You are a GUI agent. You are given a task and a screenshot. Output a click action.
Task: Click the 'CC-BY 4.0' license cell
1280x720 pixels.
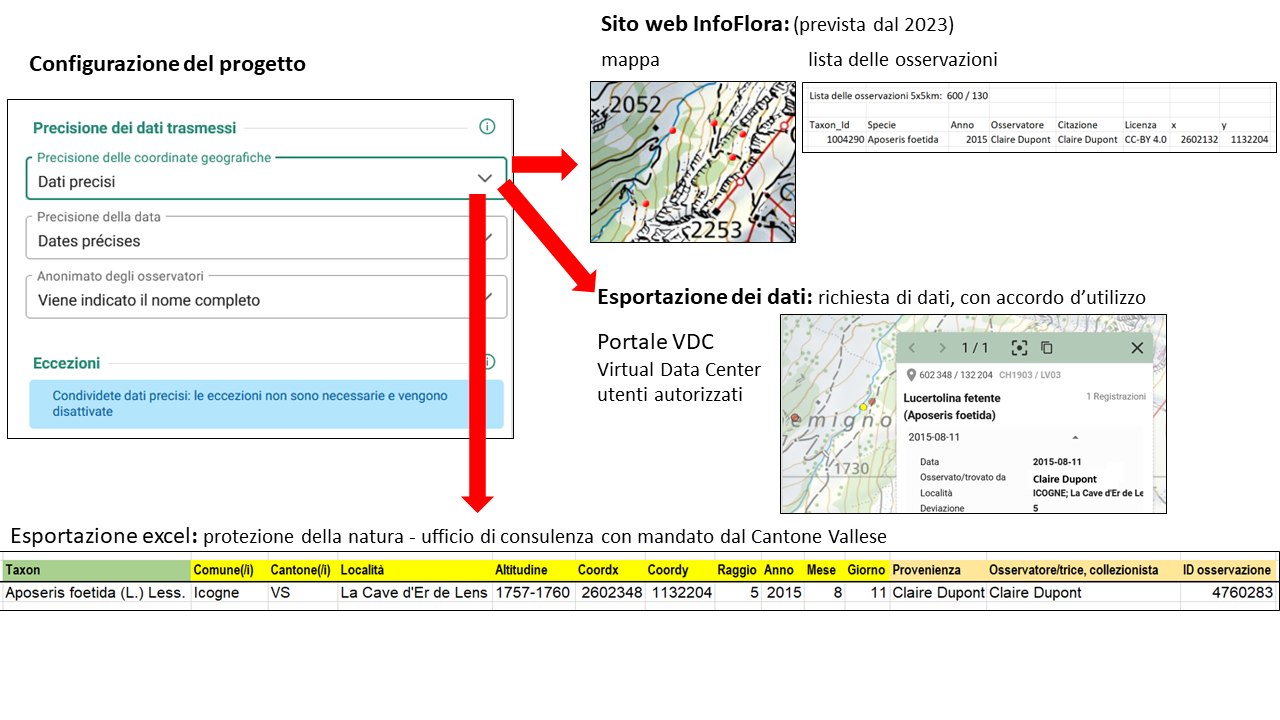[x=1146, y=140]
